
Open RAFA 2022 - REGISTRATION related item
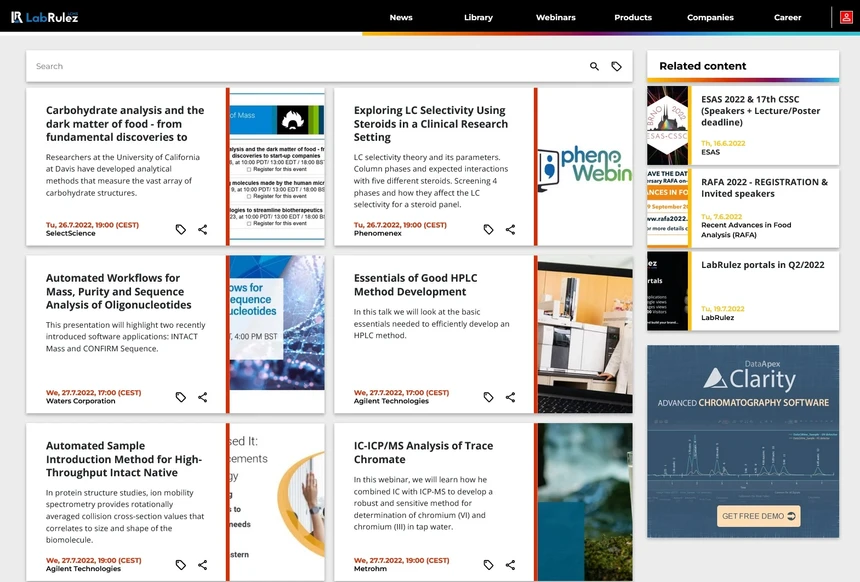click(x=764, y=188)
